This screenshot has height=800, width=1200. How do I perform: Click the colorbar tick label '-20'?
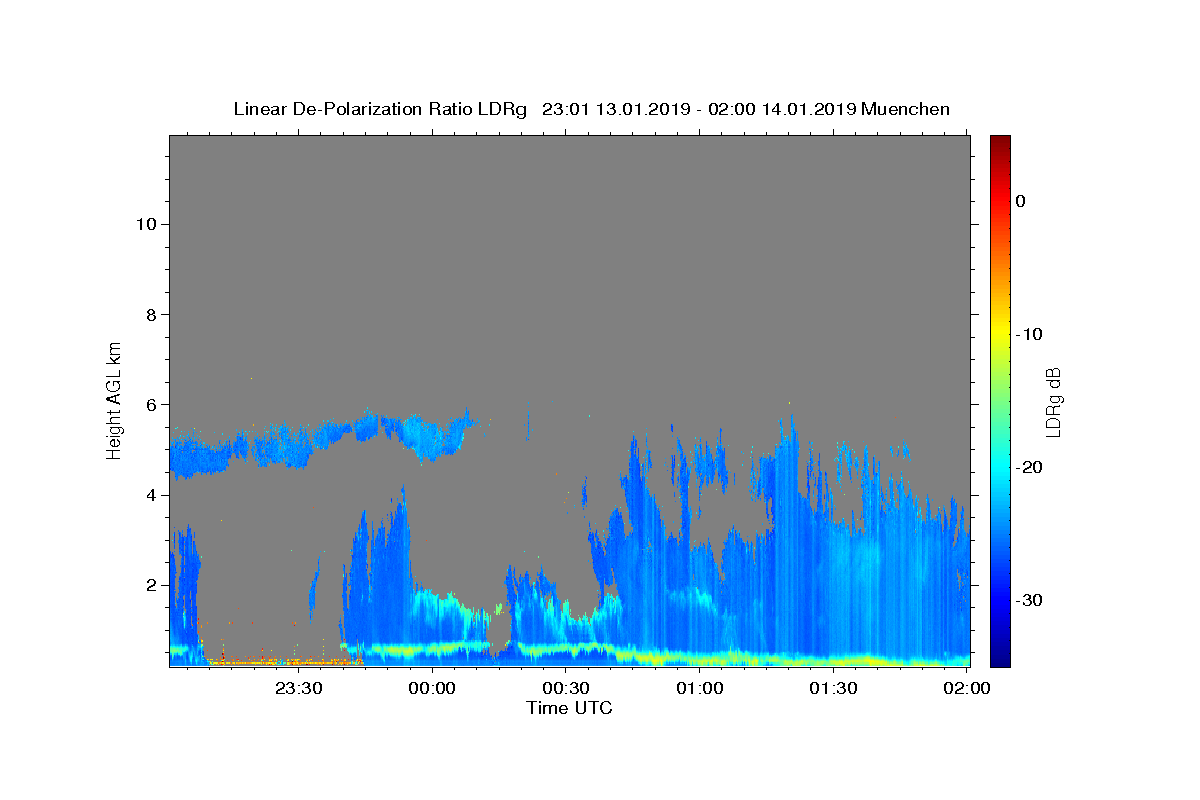1030,467
